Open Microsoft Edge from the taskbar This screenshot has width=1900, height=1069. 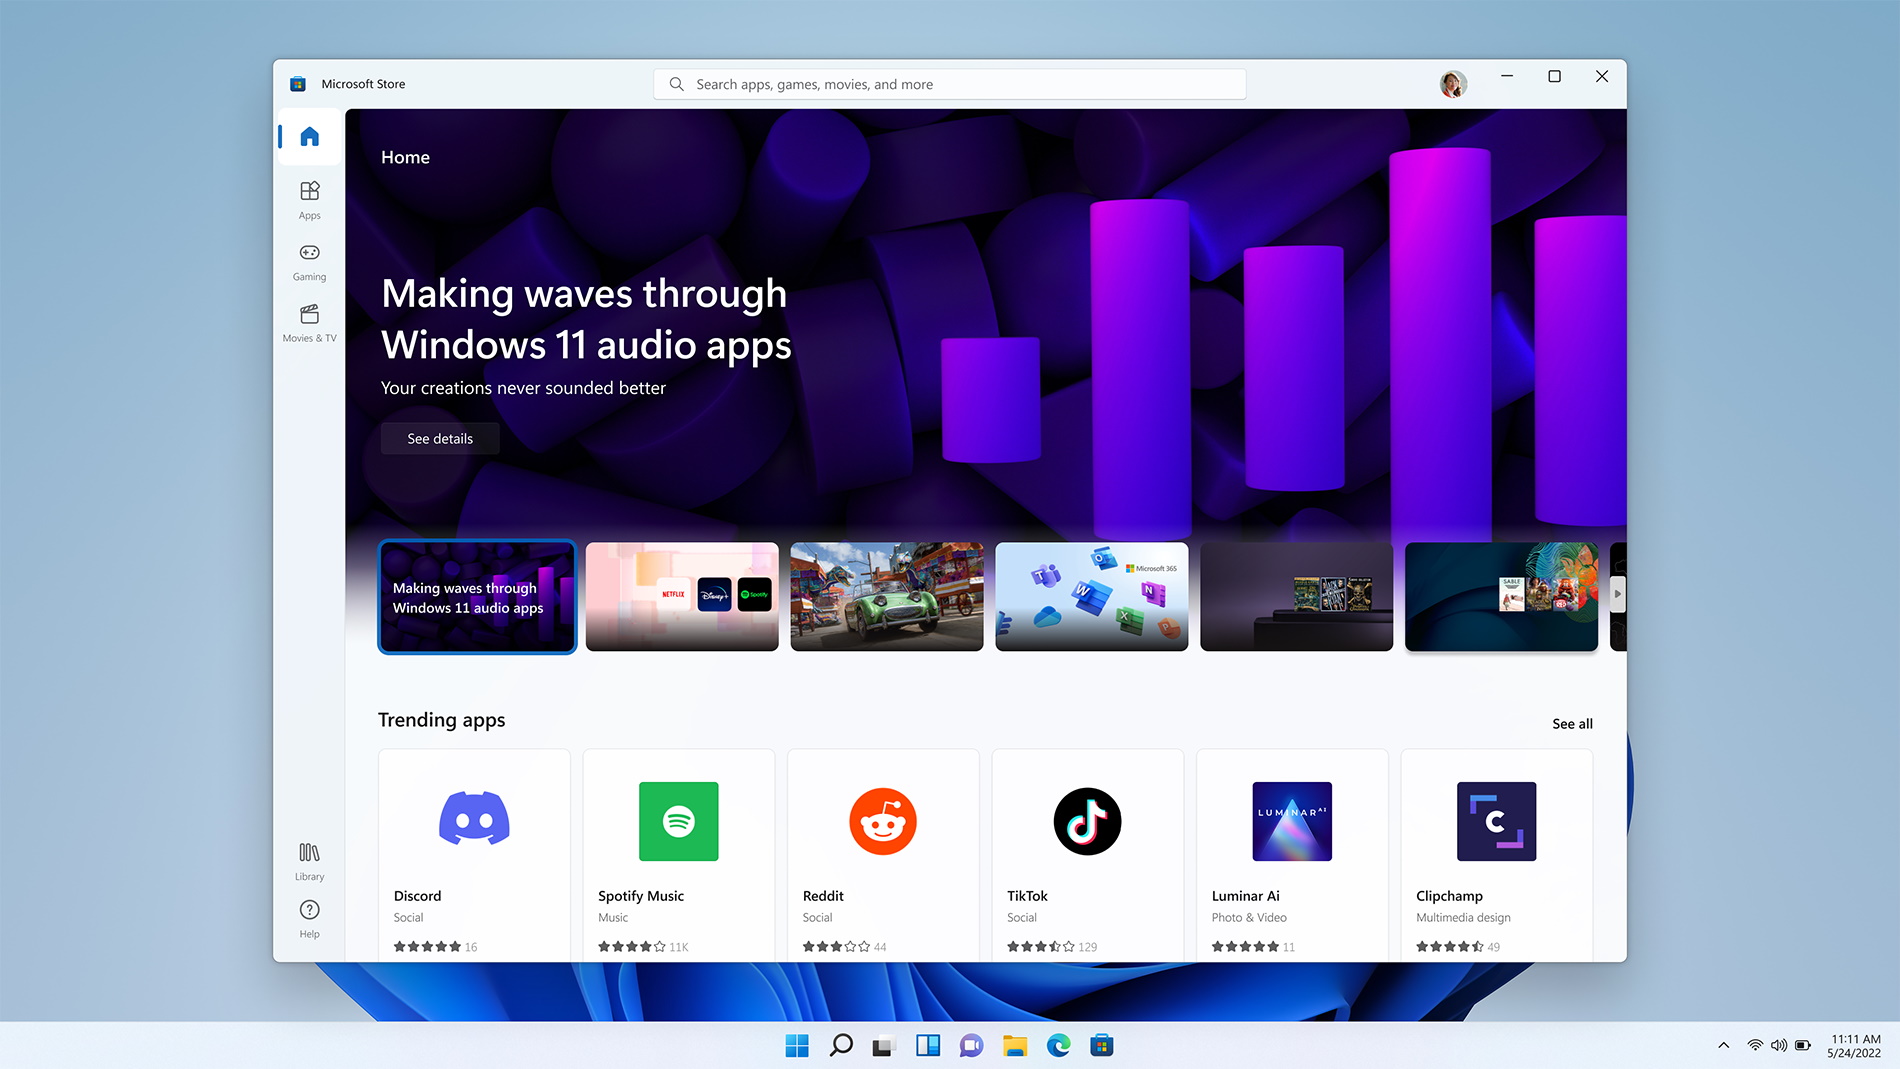1058,1045
